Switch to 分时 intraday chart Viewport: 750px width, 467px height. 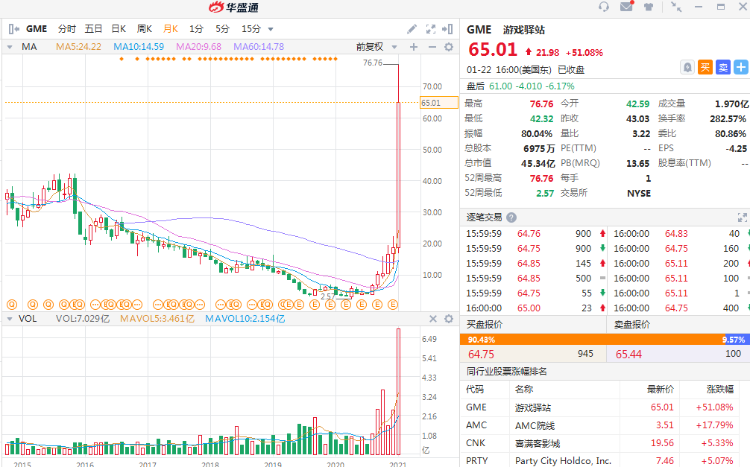(x=67, y=29)
